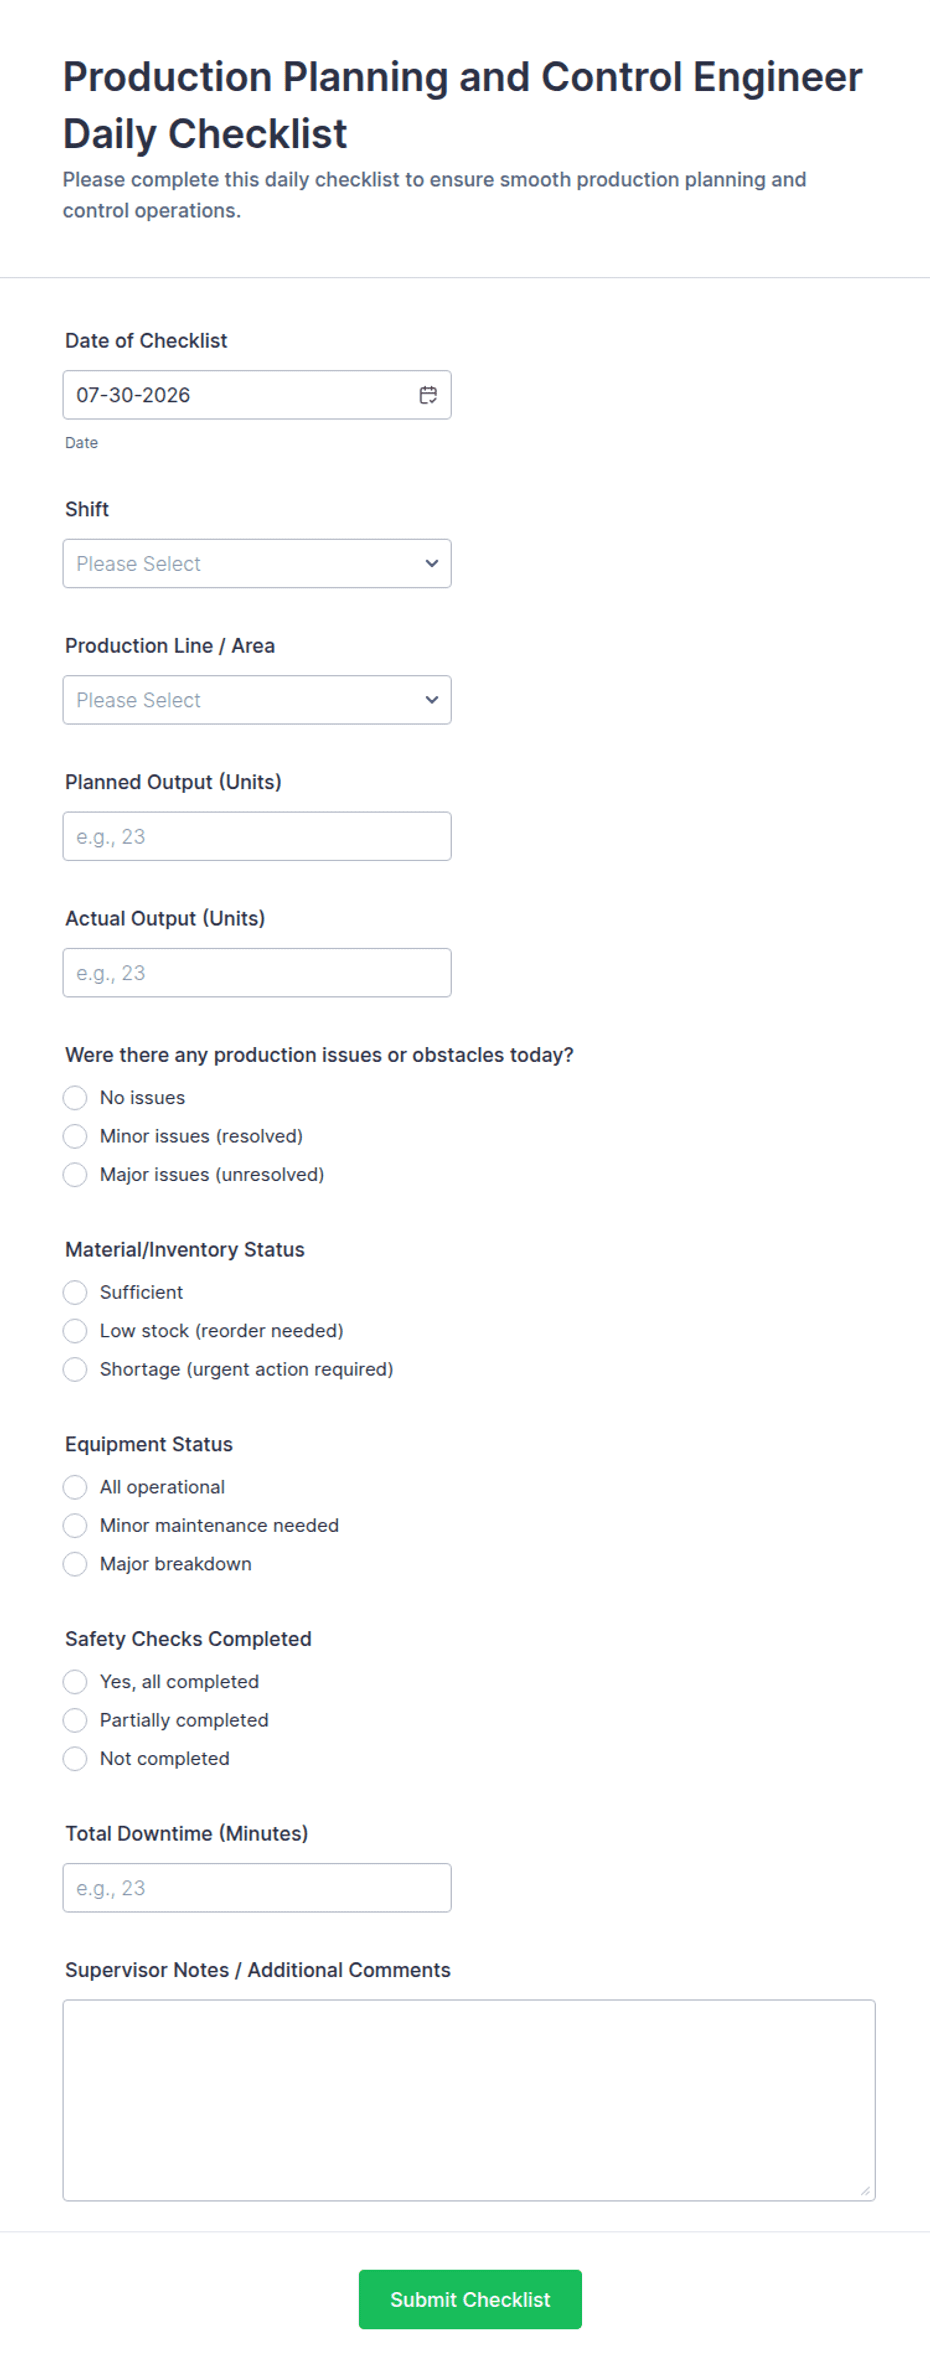
Task: Choose Minor issues (resolved)
Action: (x=75, y=1136)
